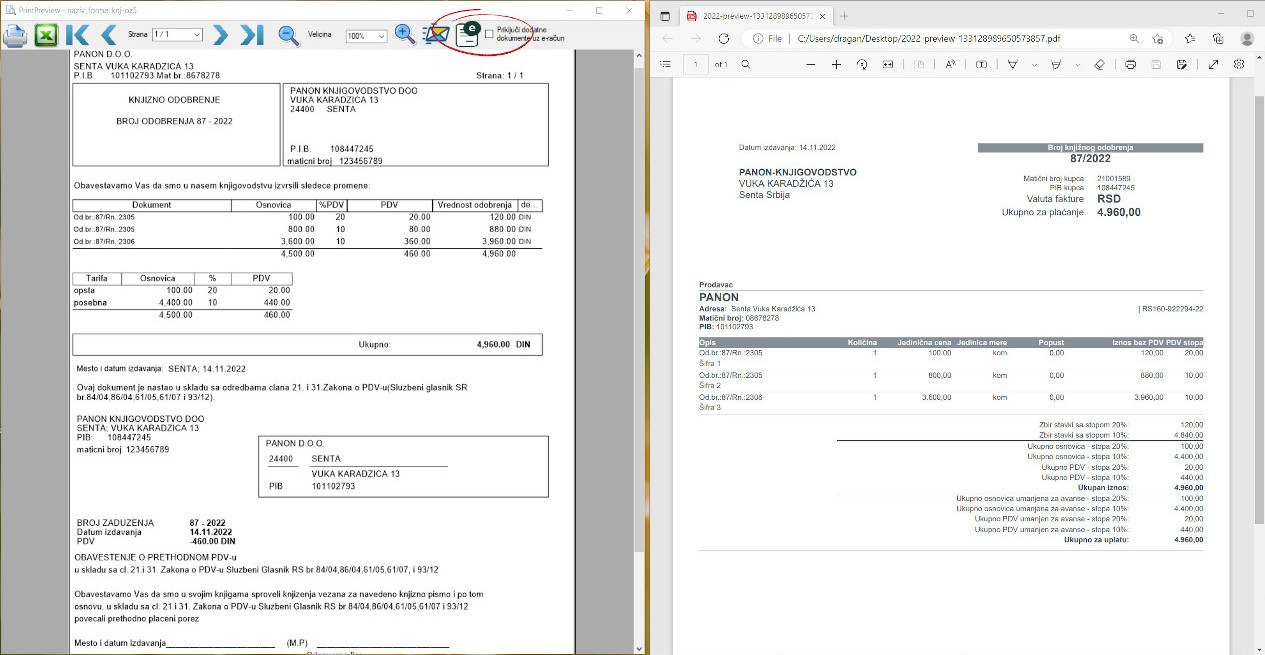Open a new browser tab
The height and width of the screenshot is (655, 1265).
pyautogui.click(x=844, y=16)
